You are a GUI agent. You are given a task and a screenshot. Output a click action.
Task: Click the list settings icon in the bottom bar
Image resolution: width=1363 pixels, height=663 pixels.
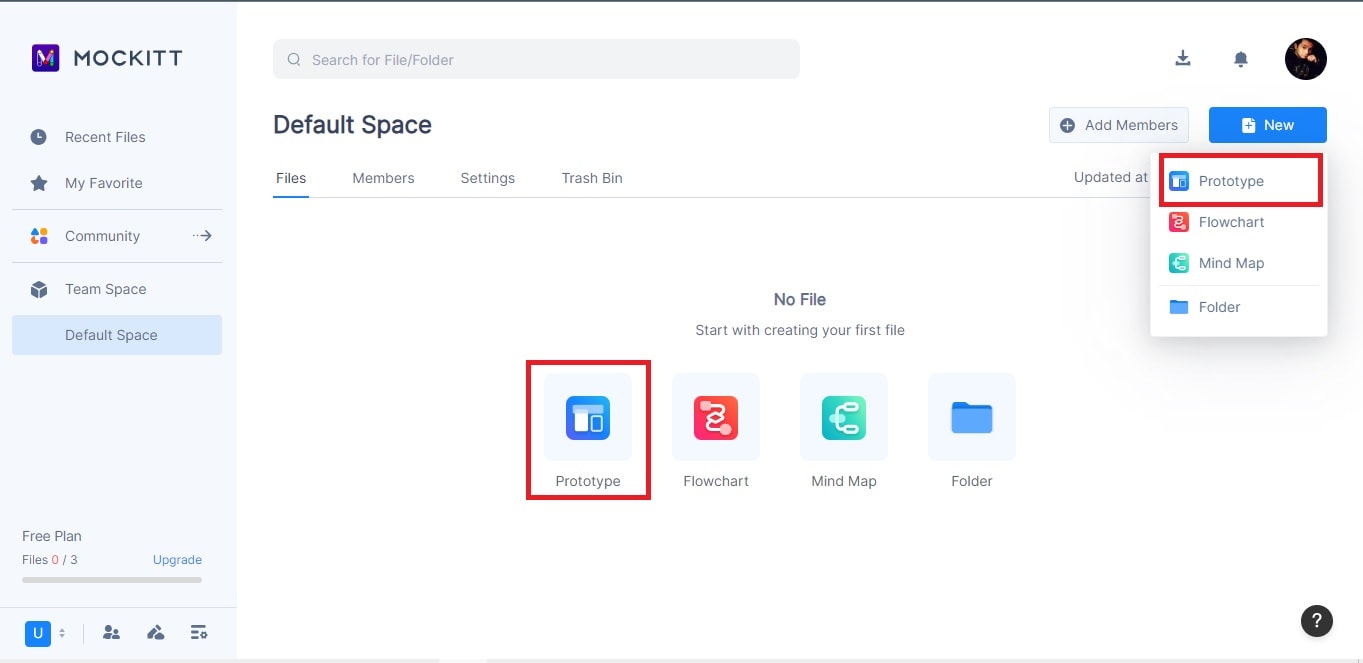click(199, 633)
